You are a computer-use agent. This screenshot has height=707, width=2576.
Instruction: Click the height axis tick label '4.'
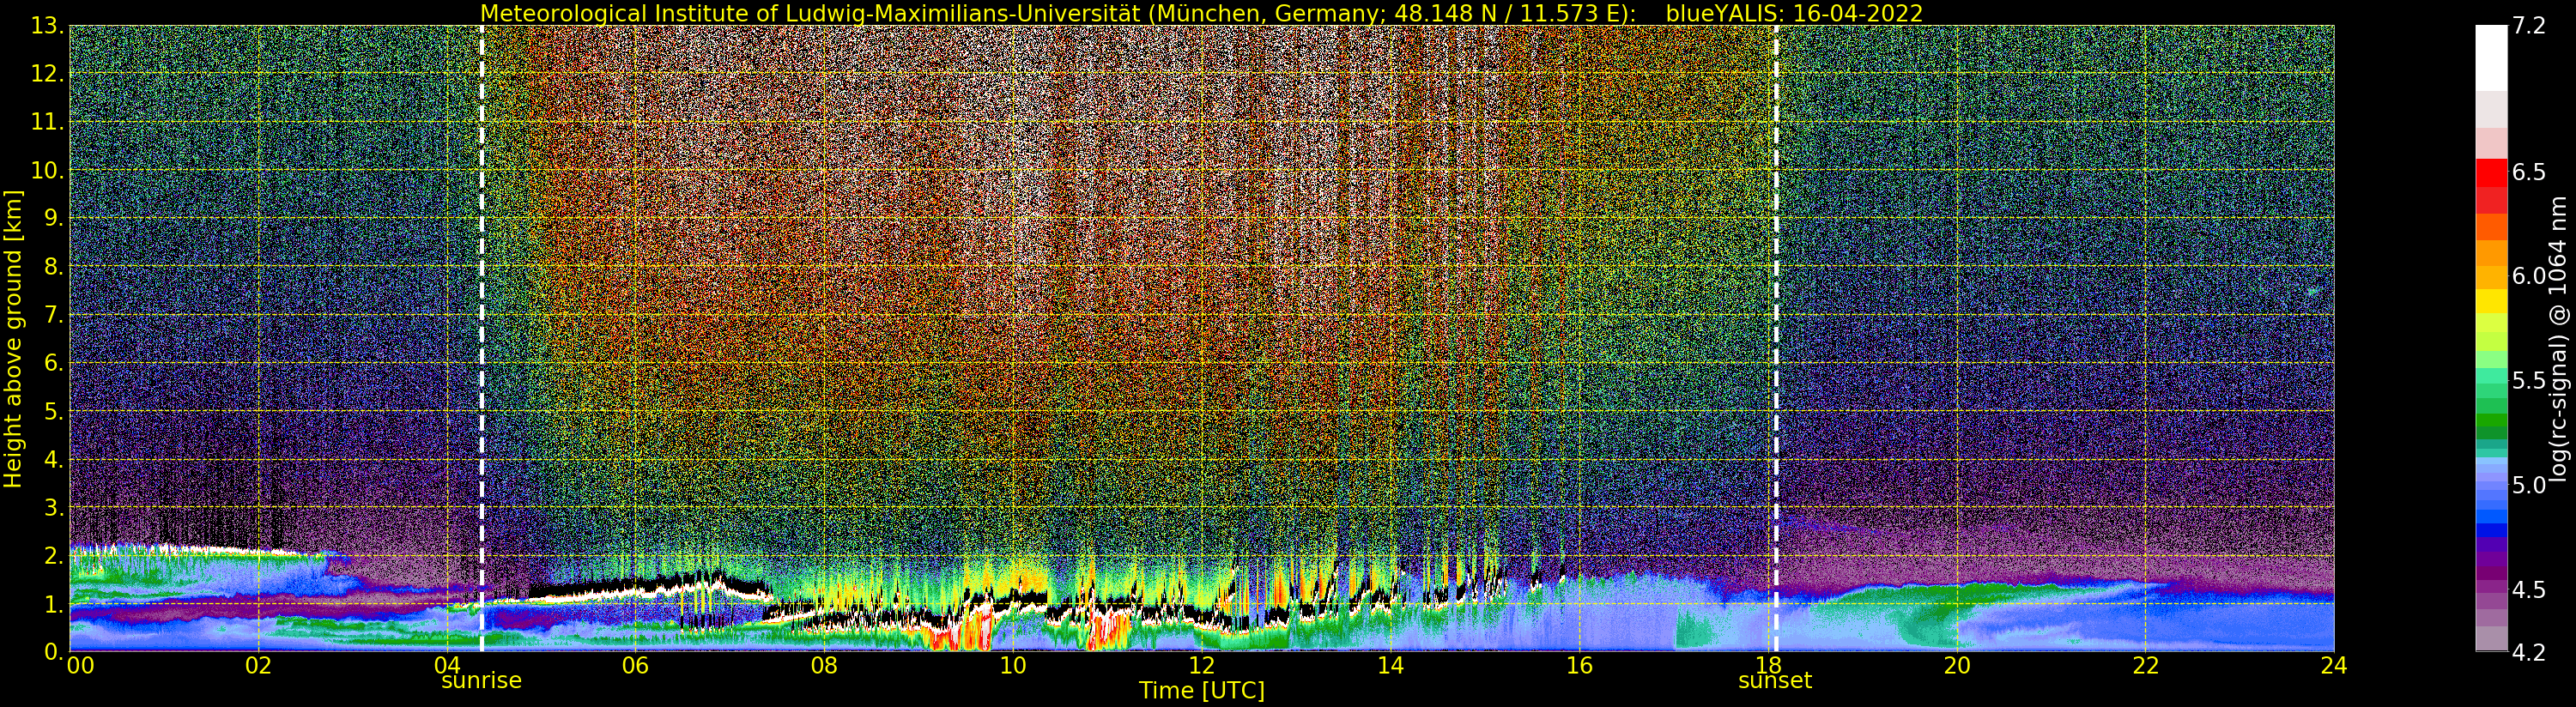(54, 459)
